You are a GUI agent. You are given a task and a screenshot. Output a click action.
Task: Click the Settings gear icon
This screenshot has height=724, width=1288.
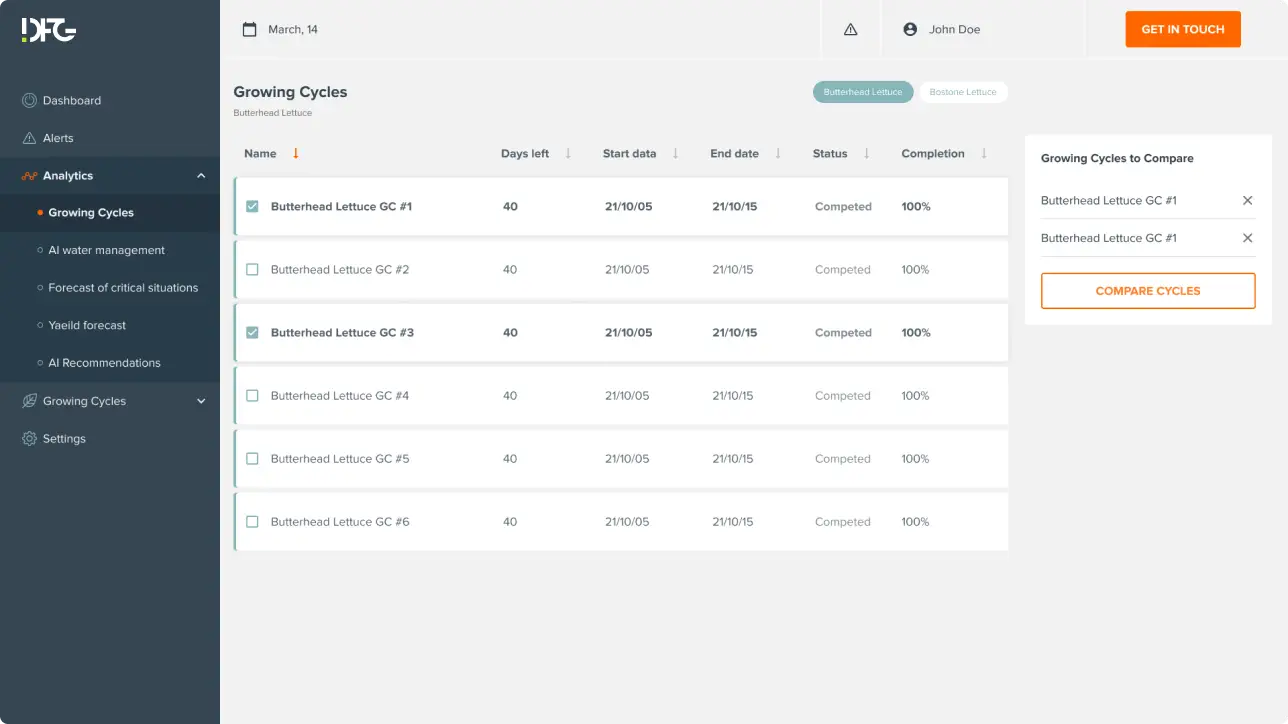point(29,439)
